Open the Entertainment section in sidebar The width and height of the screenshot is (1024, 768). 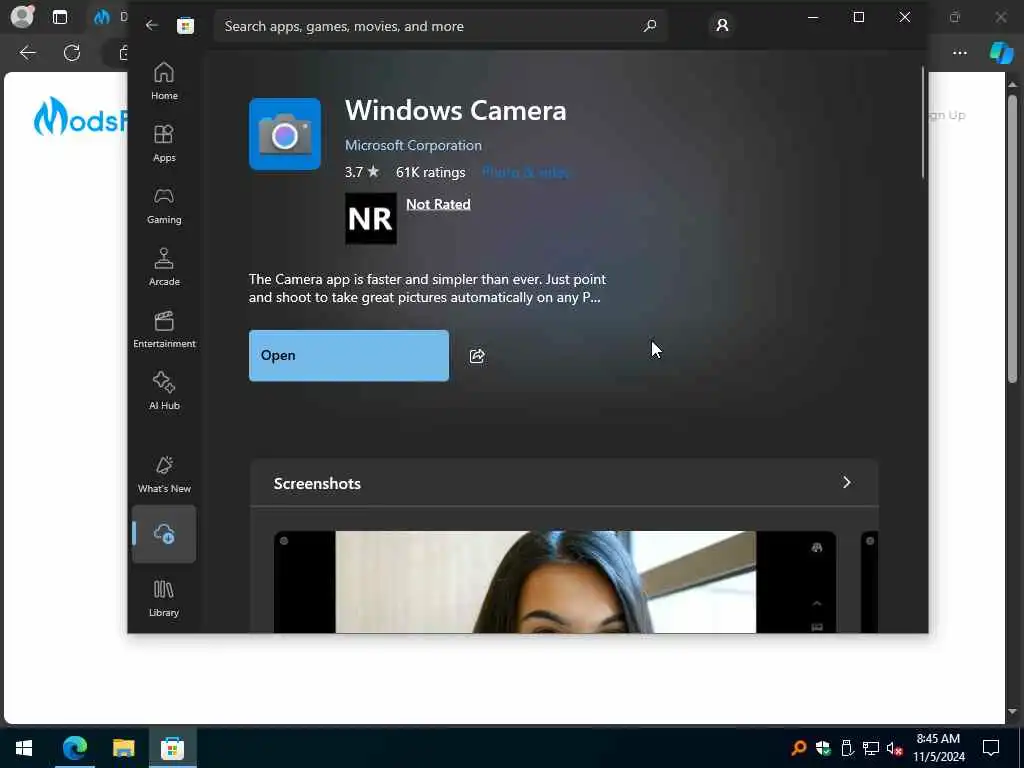click(164, 330)
